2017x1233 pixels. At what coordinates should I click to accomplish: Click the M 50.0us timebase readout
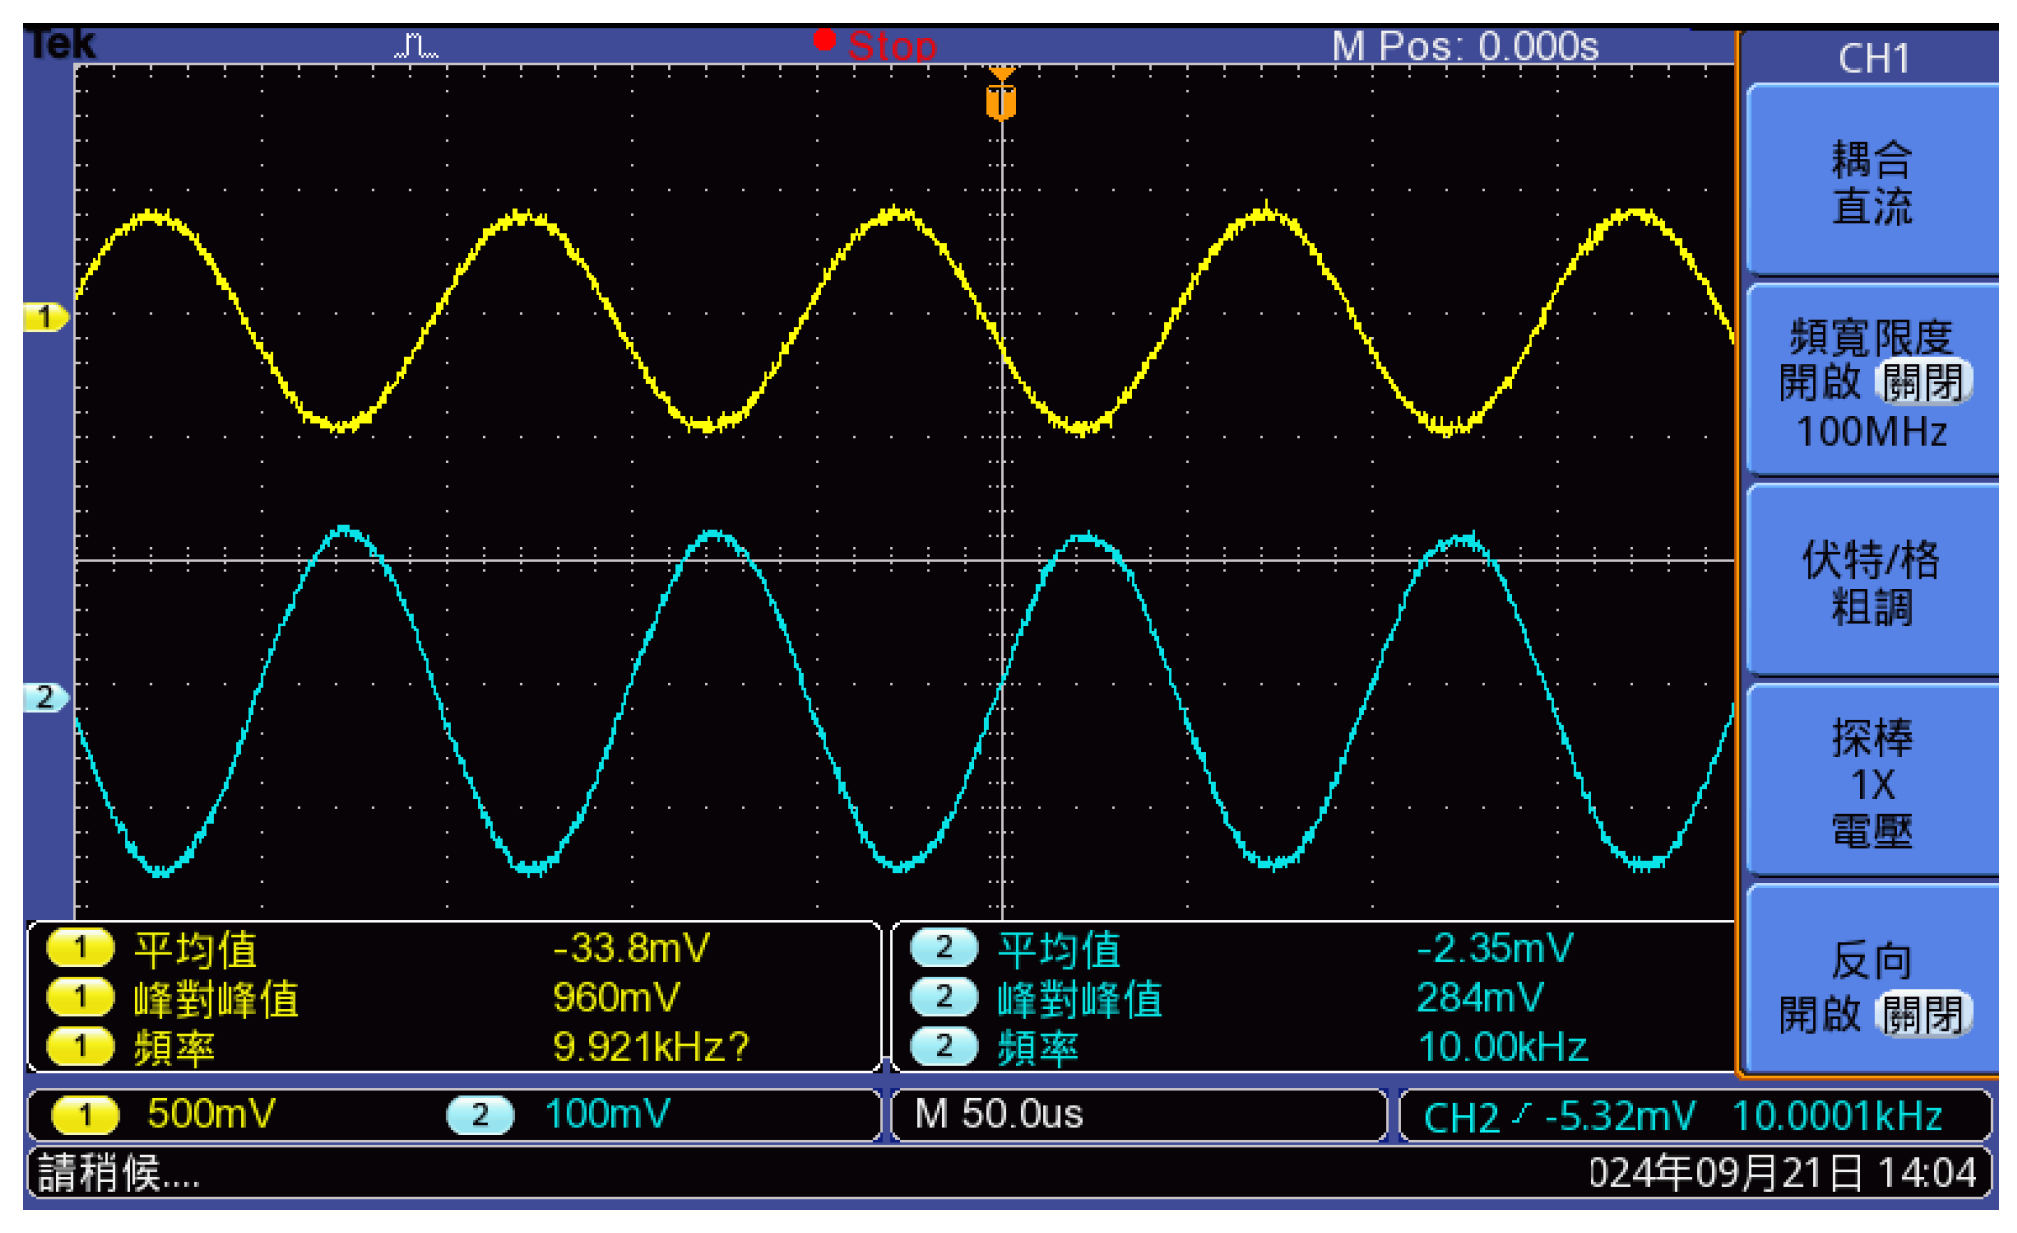tap(998, 1114)
